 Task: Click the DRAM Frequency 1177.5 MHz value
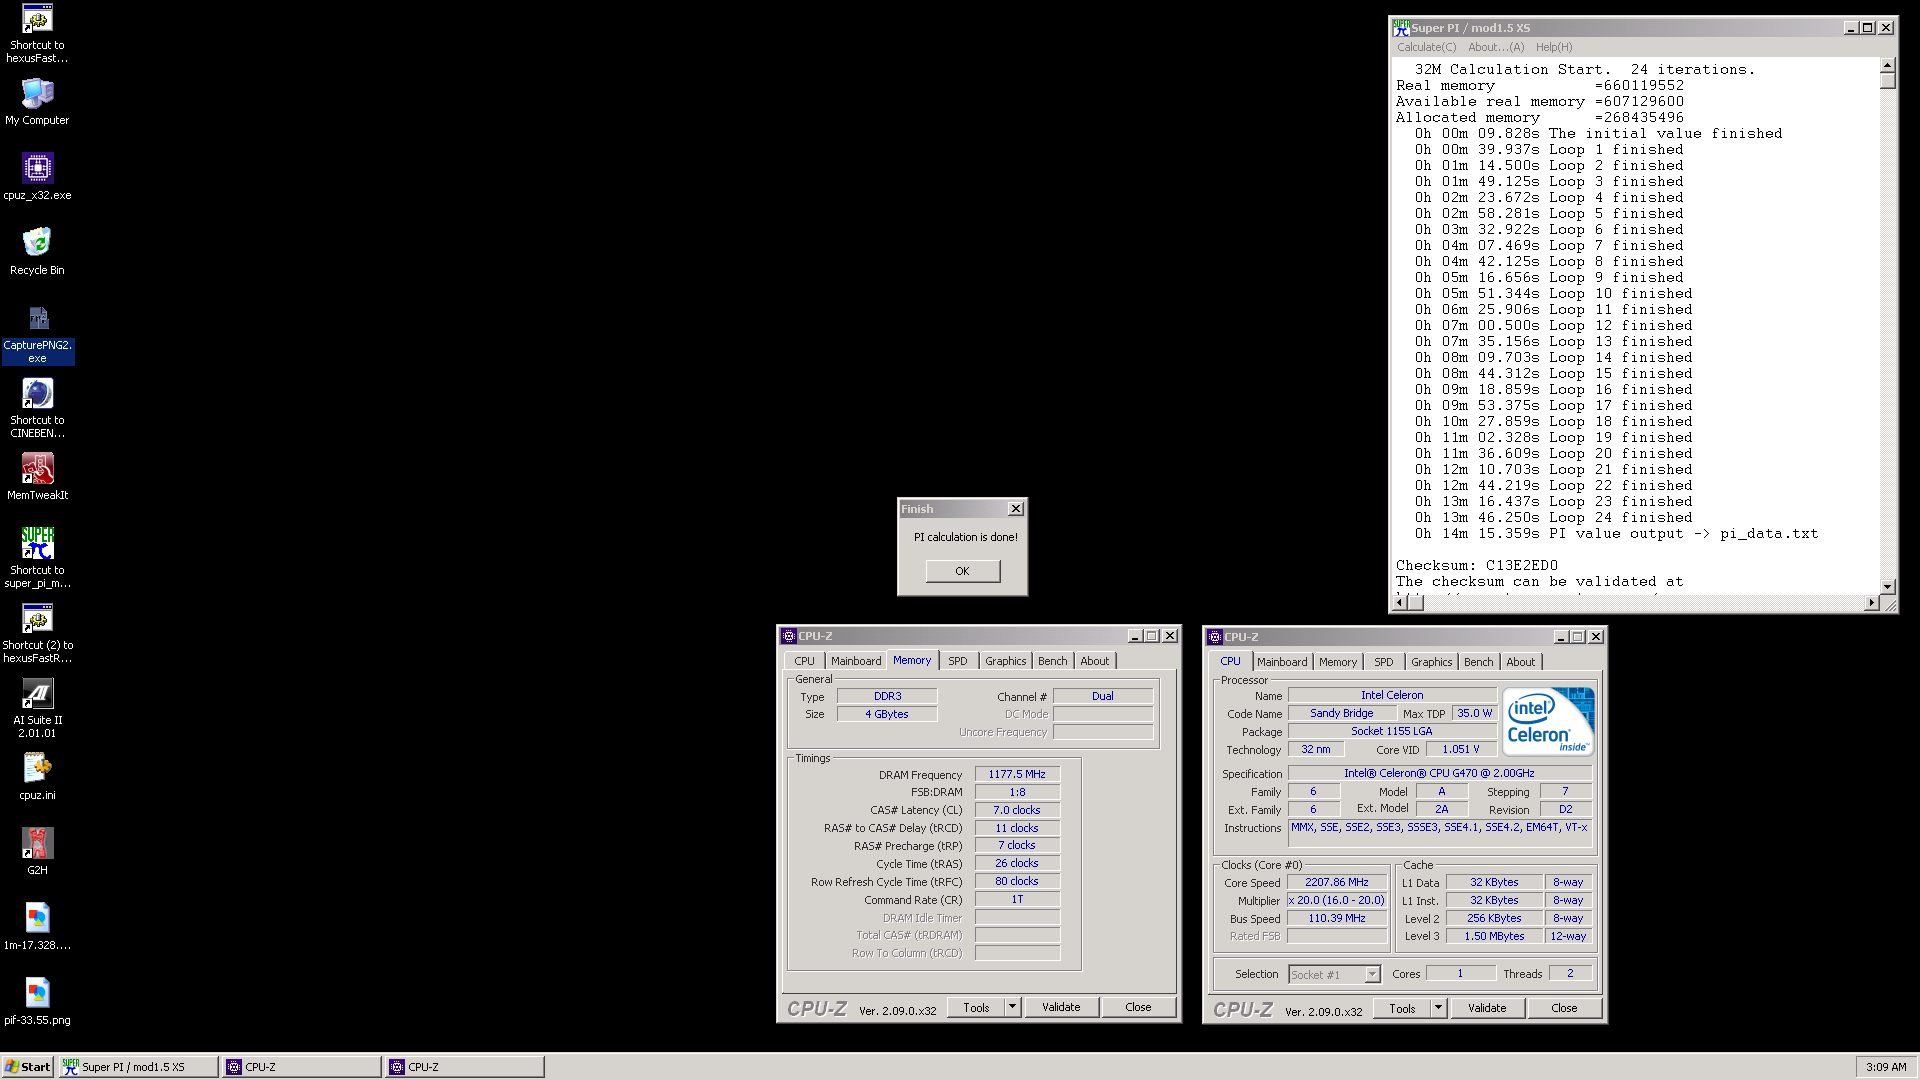coord(1017,774)
